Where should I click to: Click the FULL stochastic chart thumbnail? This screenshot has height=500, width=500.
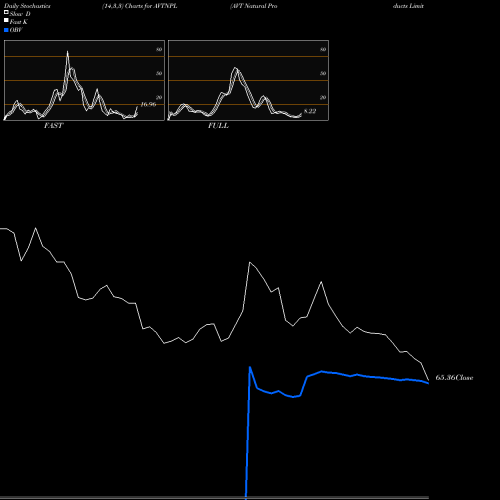click(x=248, y=80)
